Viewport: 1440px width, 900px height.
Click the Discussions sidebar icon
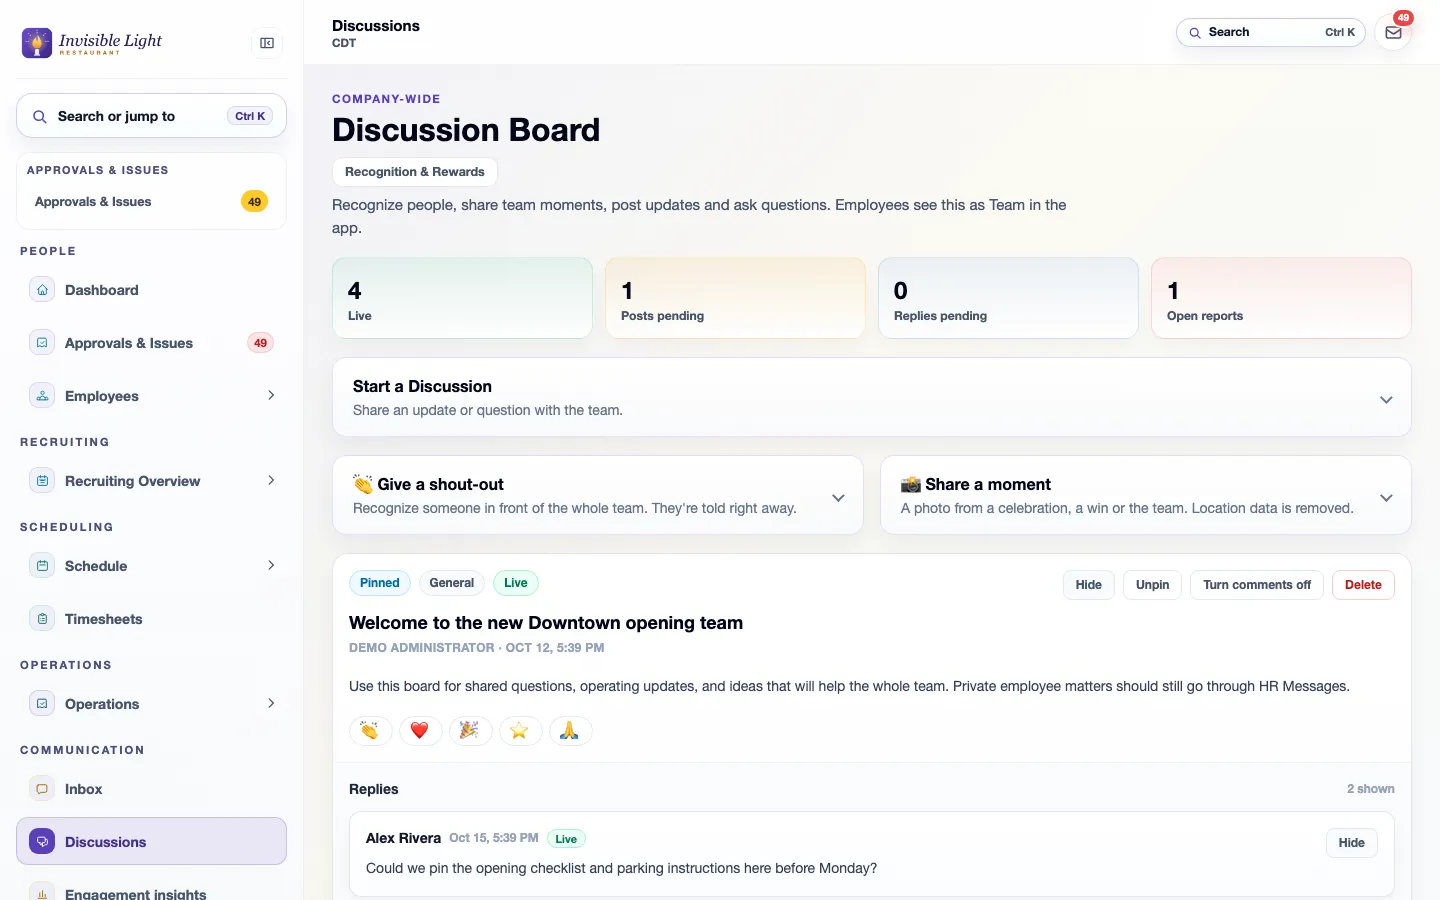point(42,842)
